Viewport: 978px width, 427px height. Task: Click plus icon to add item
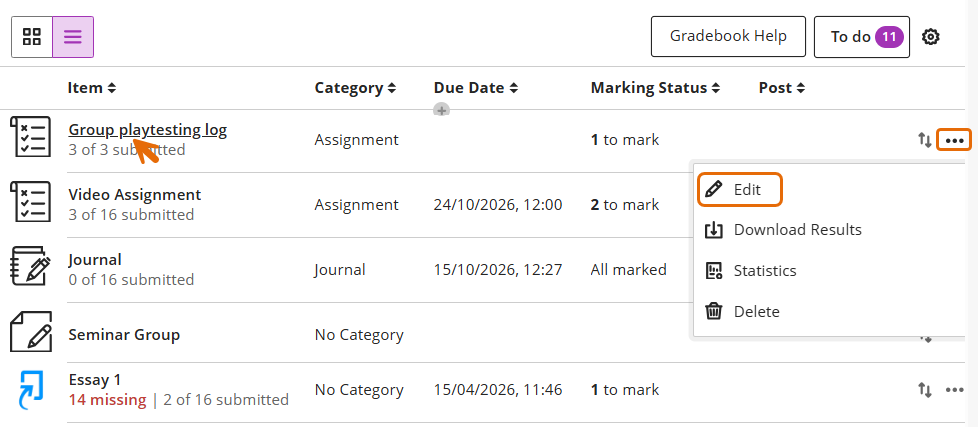pyautogui.click(x=442, y=110)
